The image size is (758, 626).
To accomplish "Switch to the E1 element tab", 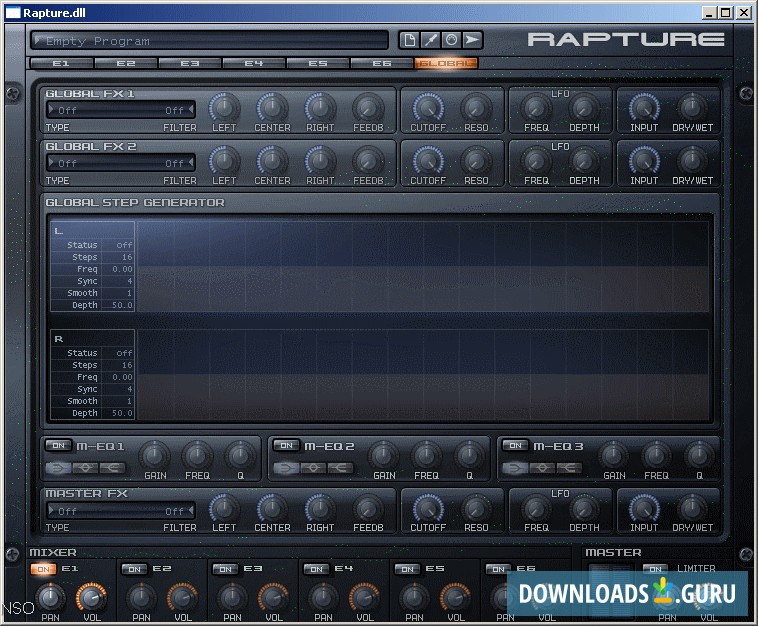I will point(61,63).
